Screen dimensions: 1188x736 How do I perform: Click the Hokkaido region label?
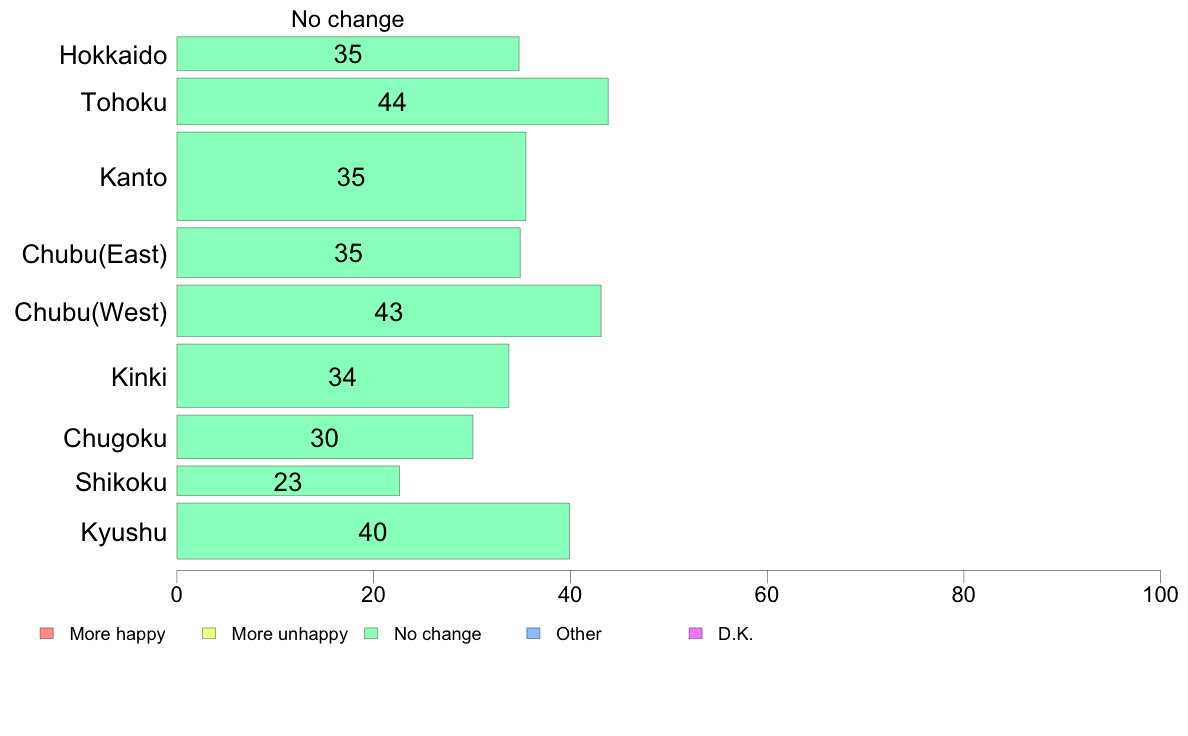click(x=113, y=55)
